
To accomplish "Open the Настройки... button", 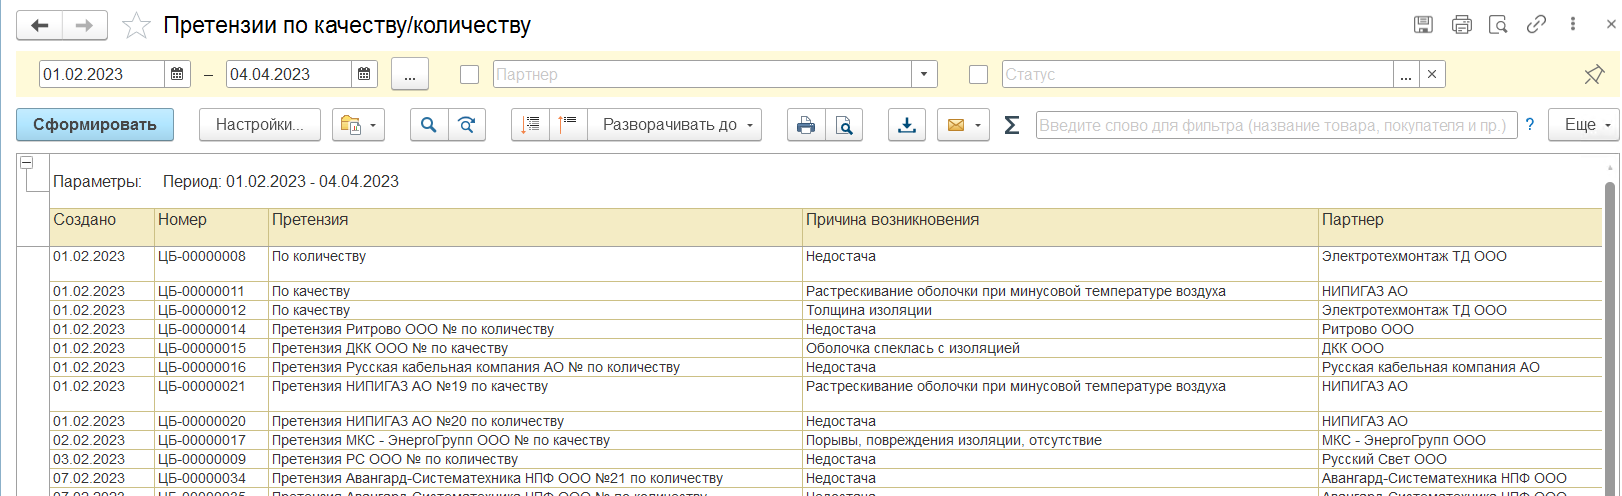I will coord(260,125).
